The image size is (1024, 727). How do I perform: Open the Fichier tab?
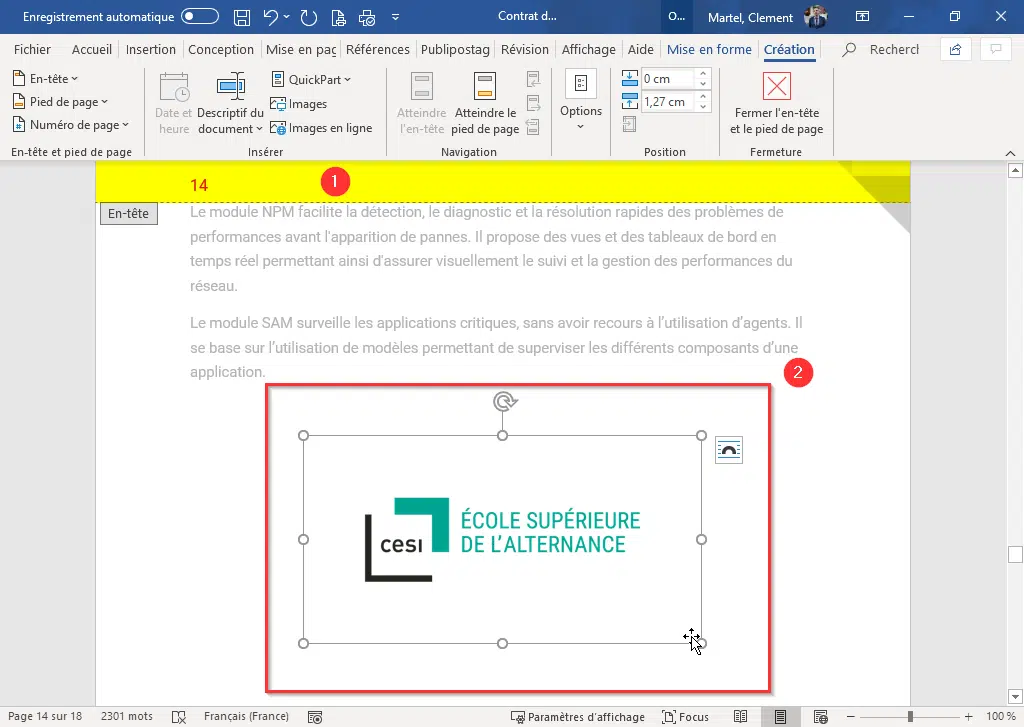tap(32, 50)
